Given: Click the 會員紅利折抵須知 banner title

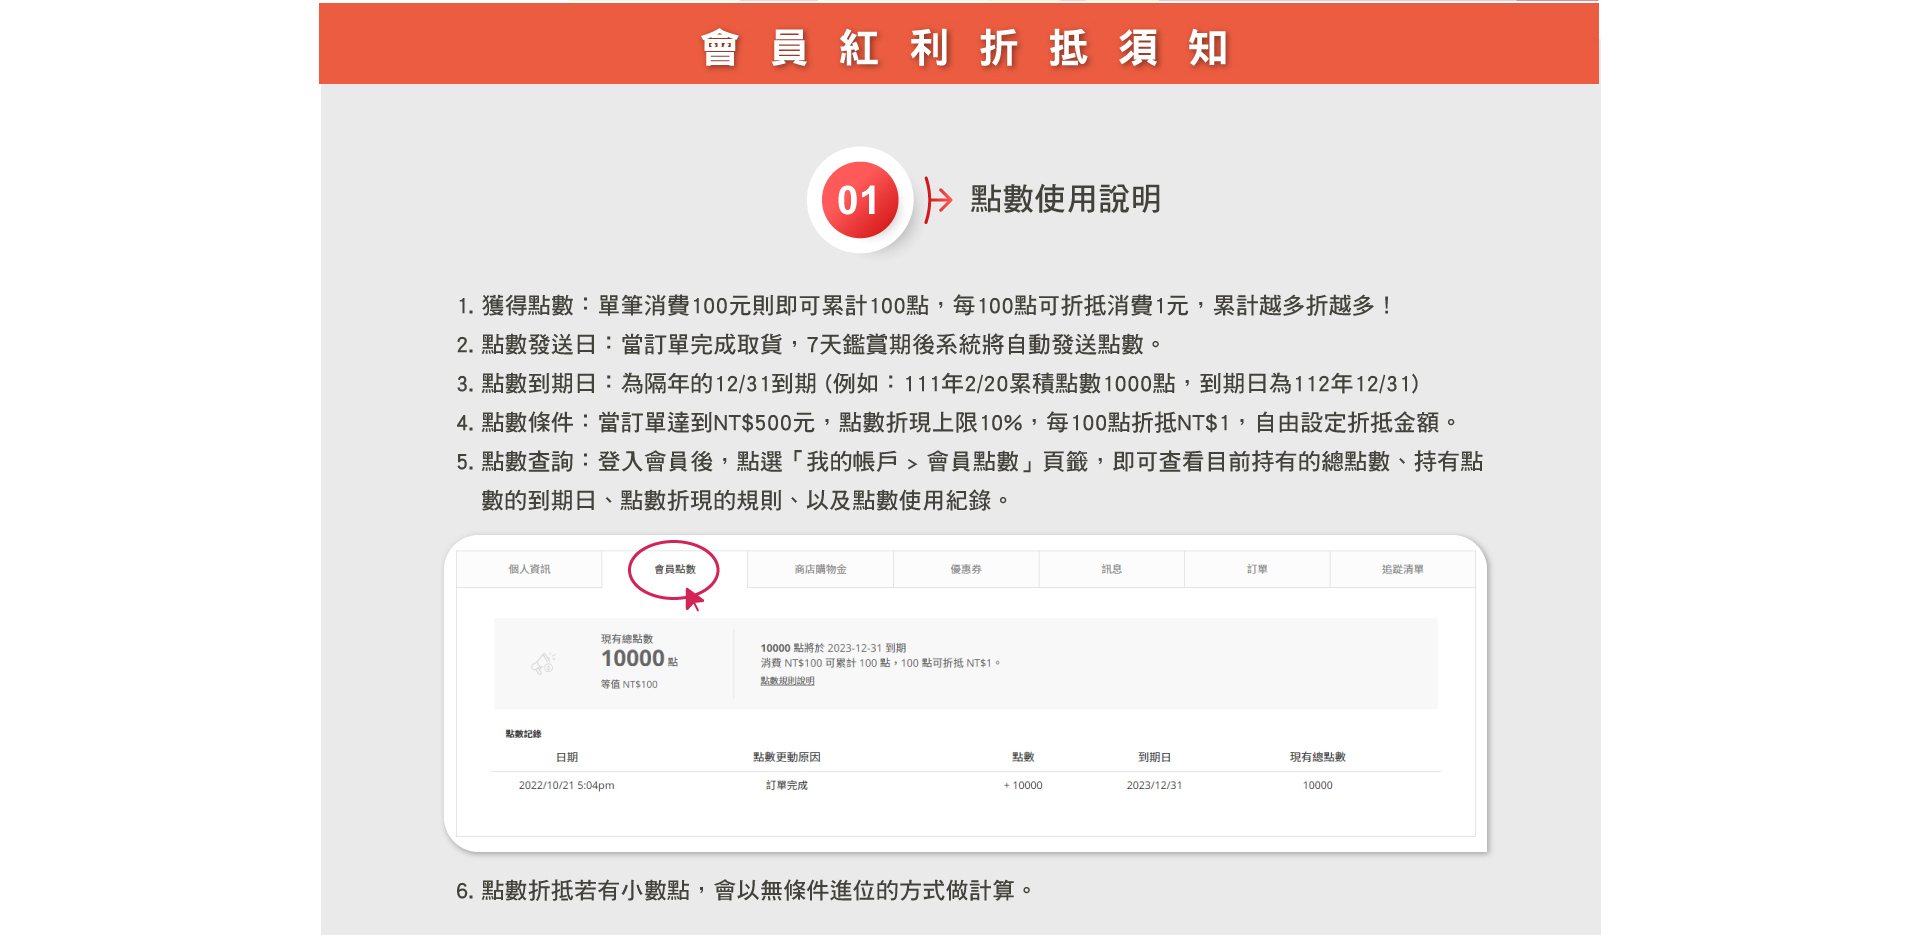Looking at the screenshot, I should click(x=964, y=47).
